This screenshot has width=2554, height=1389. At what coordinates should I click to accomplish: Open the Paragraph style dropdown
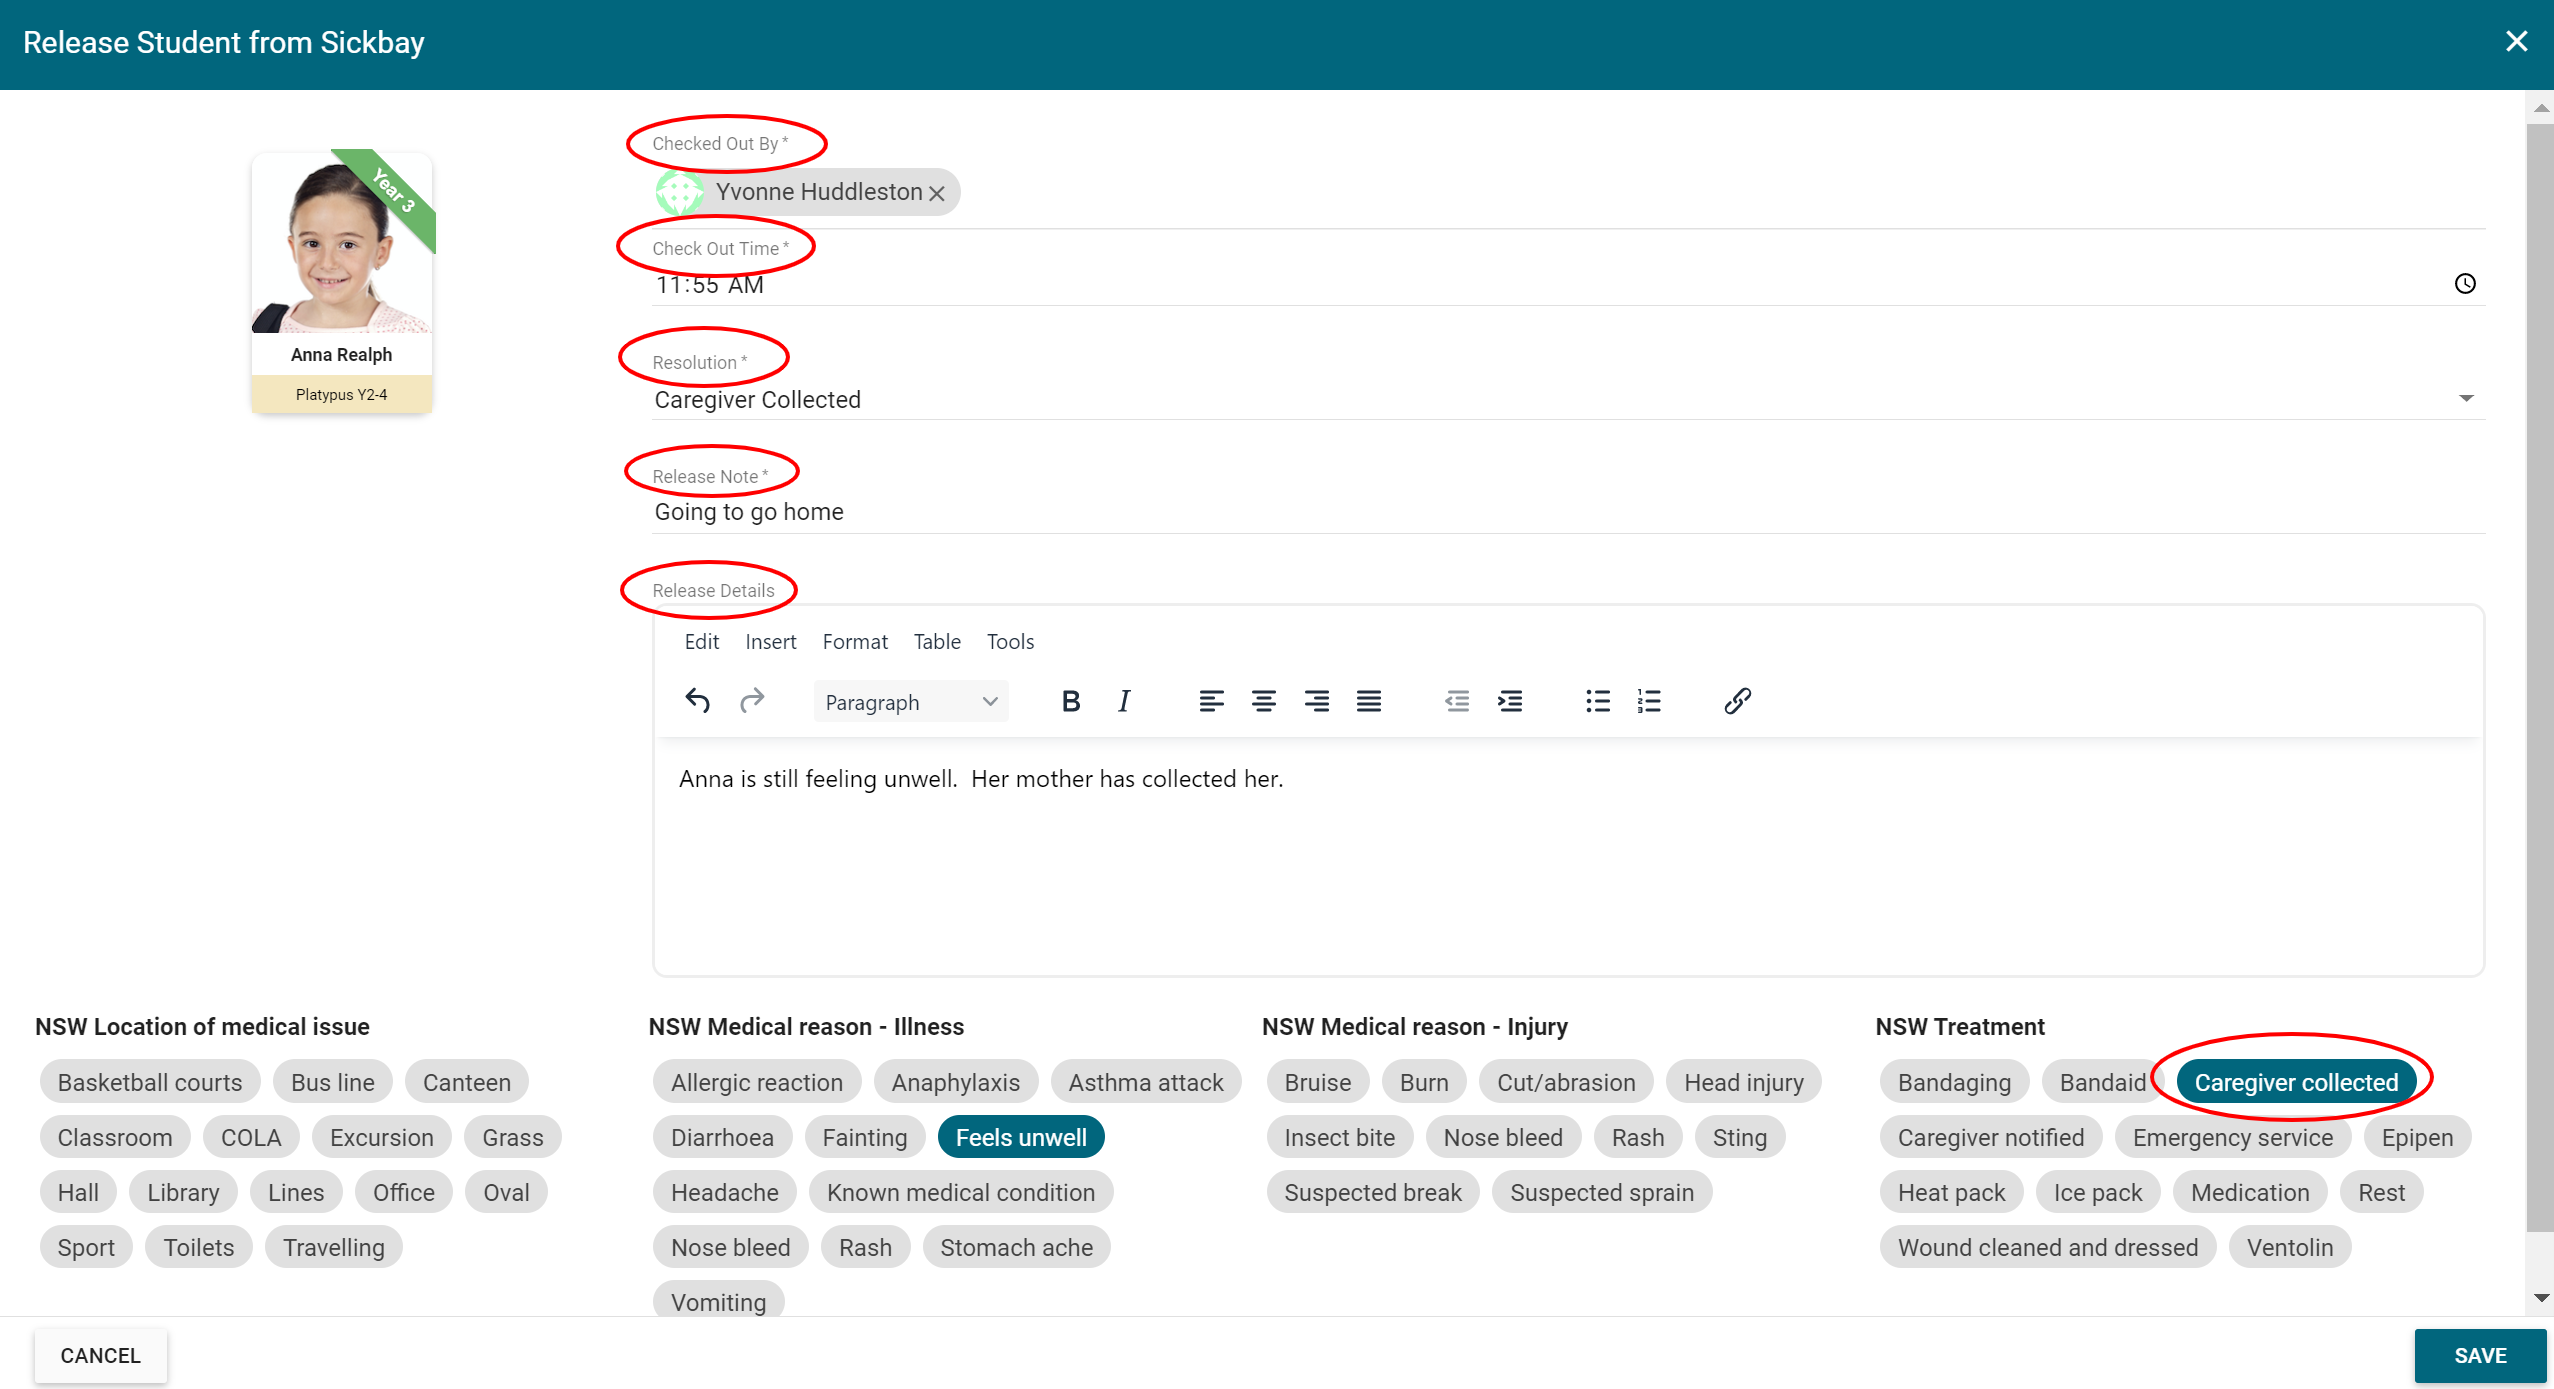tap(910, 702)
